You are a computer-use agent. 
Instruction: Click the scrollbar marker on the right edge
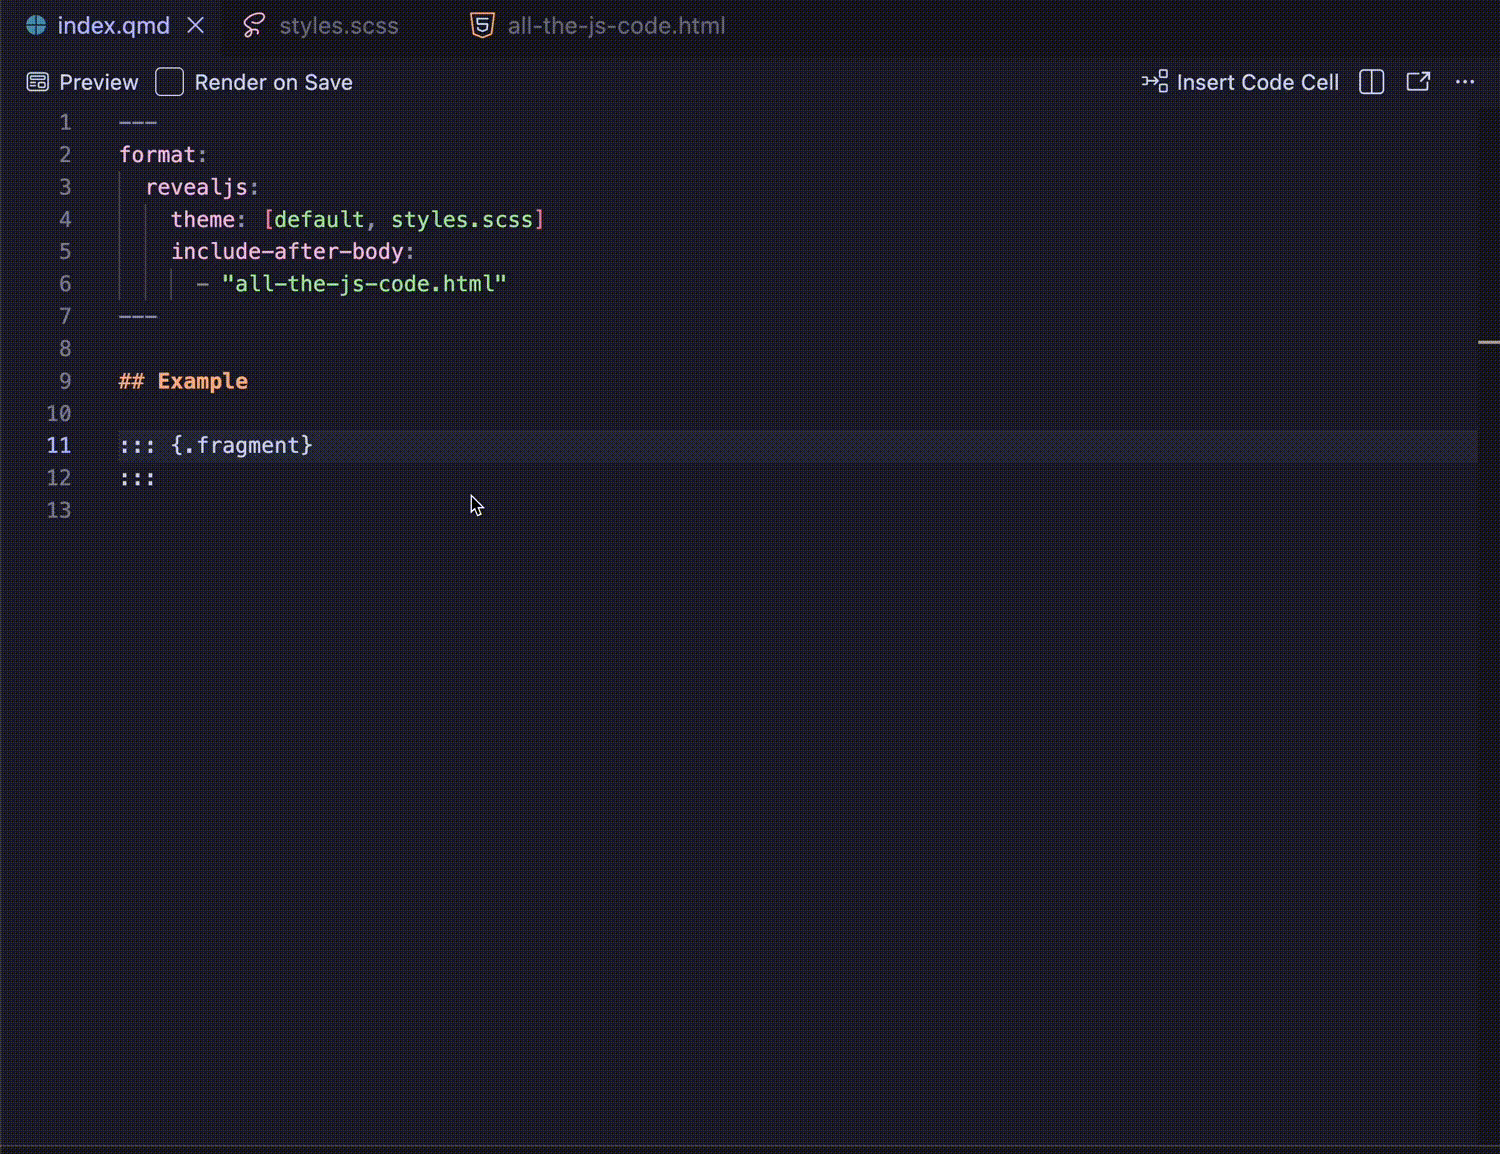tap(1488, 342)
